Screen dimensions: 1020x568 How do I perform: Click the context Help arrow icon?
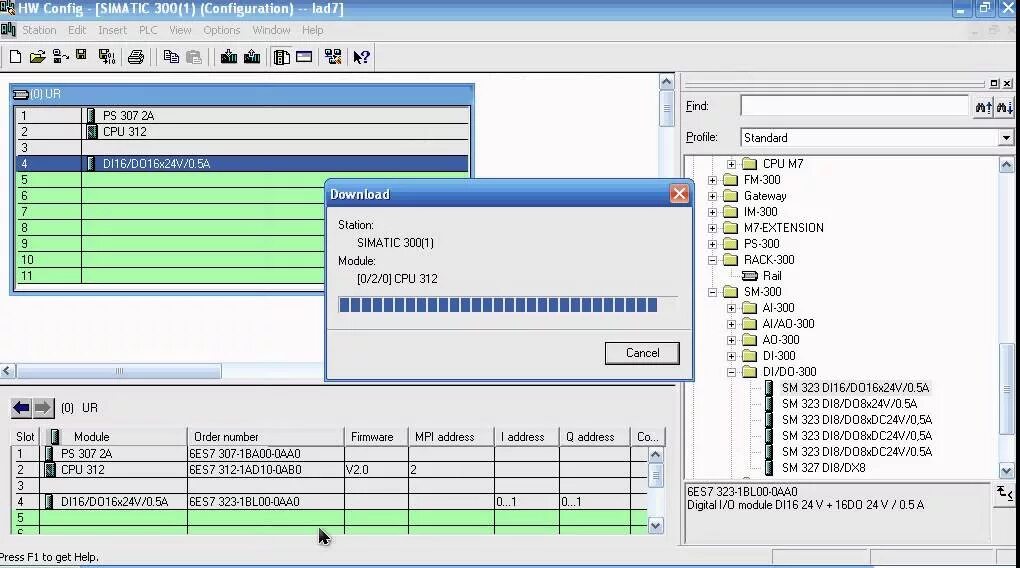point(361,57)
